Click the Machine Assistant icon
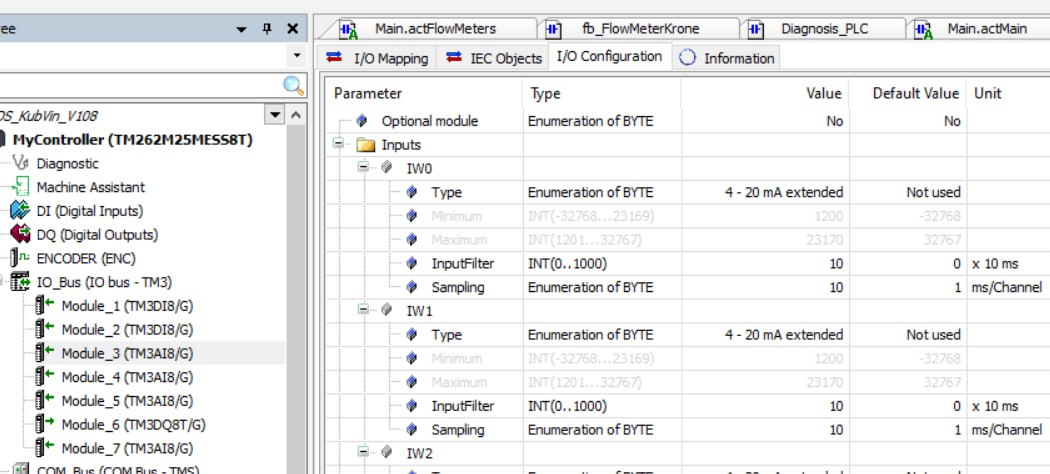1050x474 pixels. 21,187
